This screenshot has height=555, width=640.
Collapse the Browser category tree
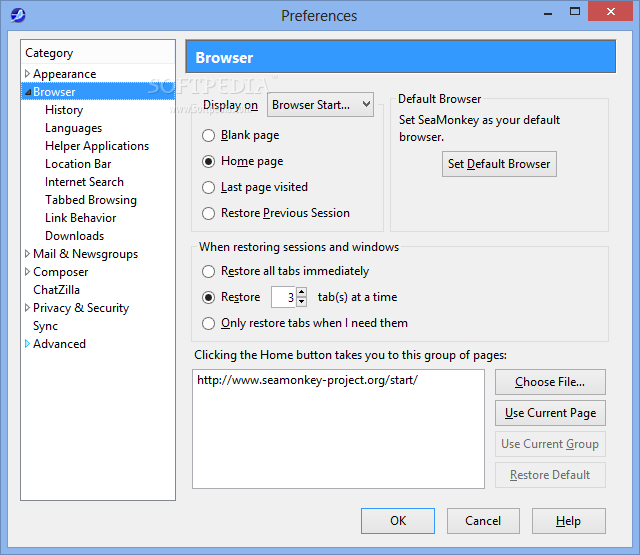[28, 92]
